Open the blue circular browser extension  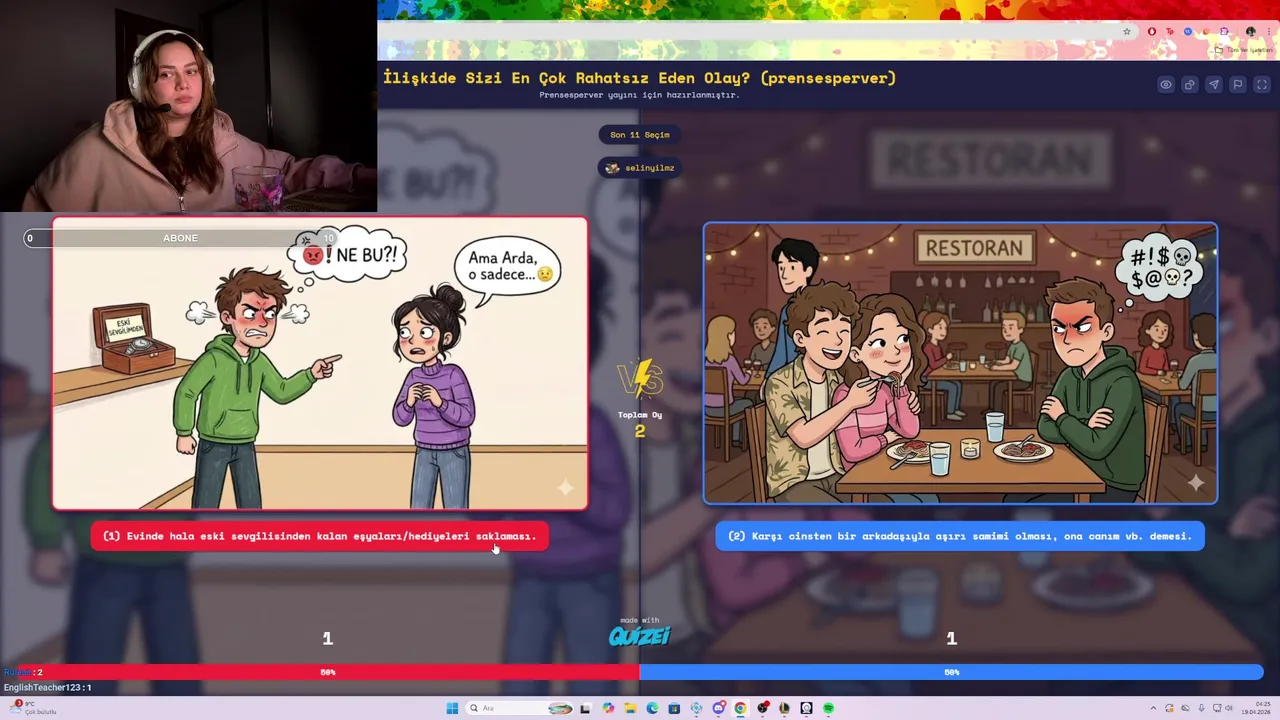(x=1188, y=32)
